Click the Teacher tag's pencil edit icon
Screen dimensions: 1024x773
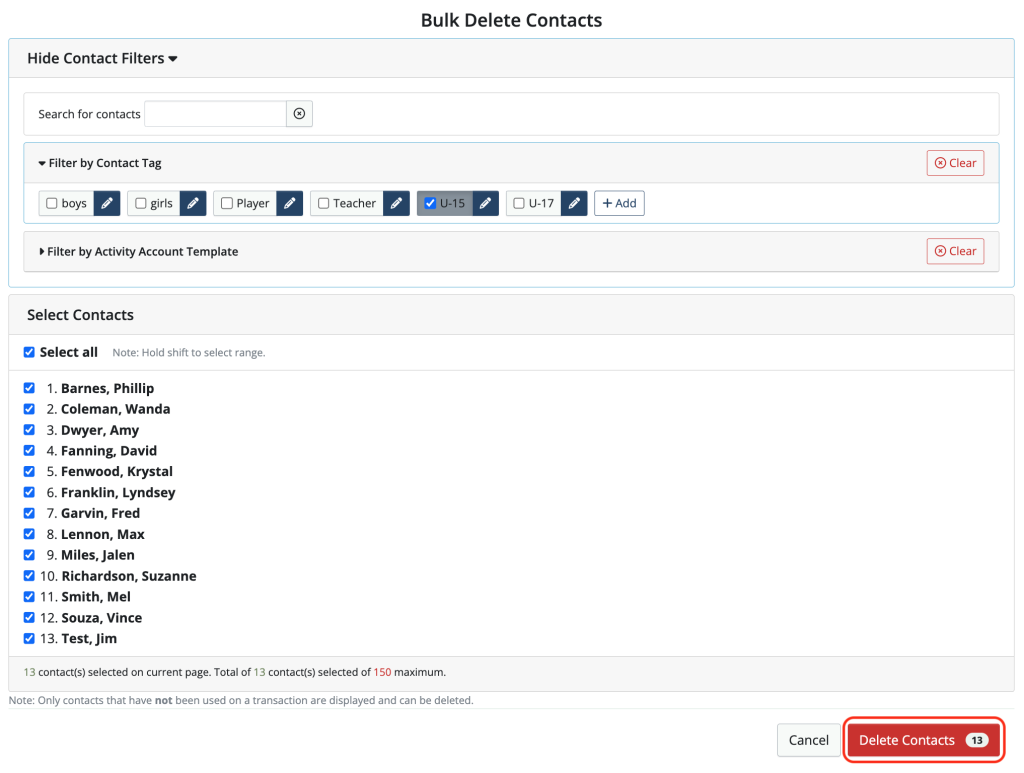tap(395, 203)
